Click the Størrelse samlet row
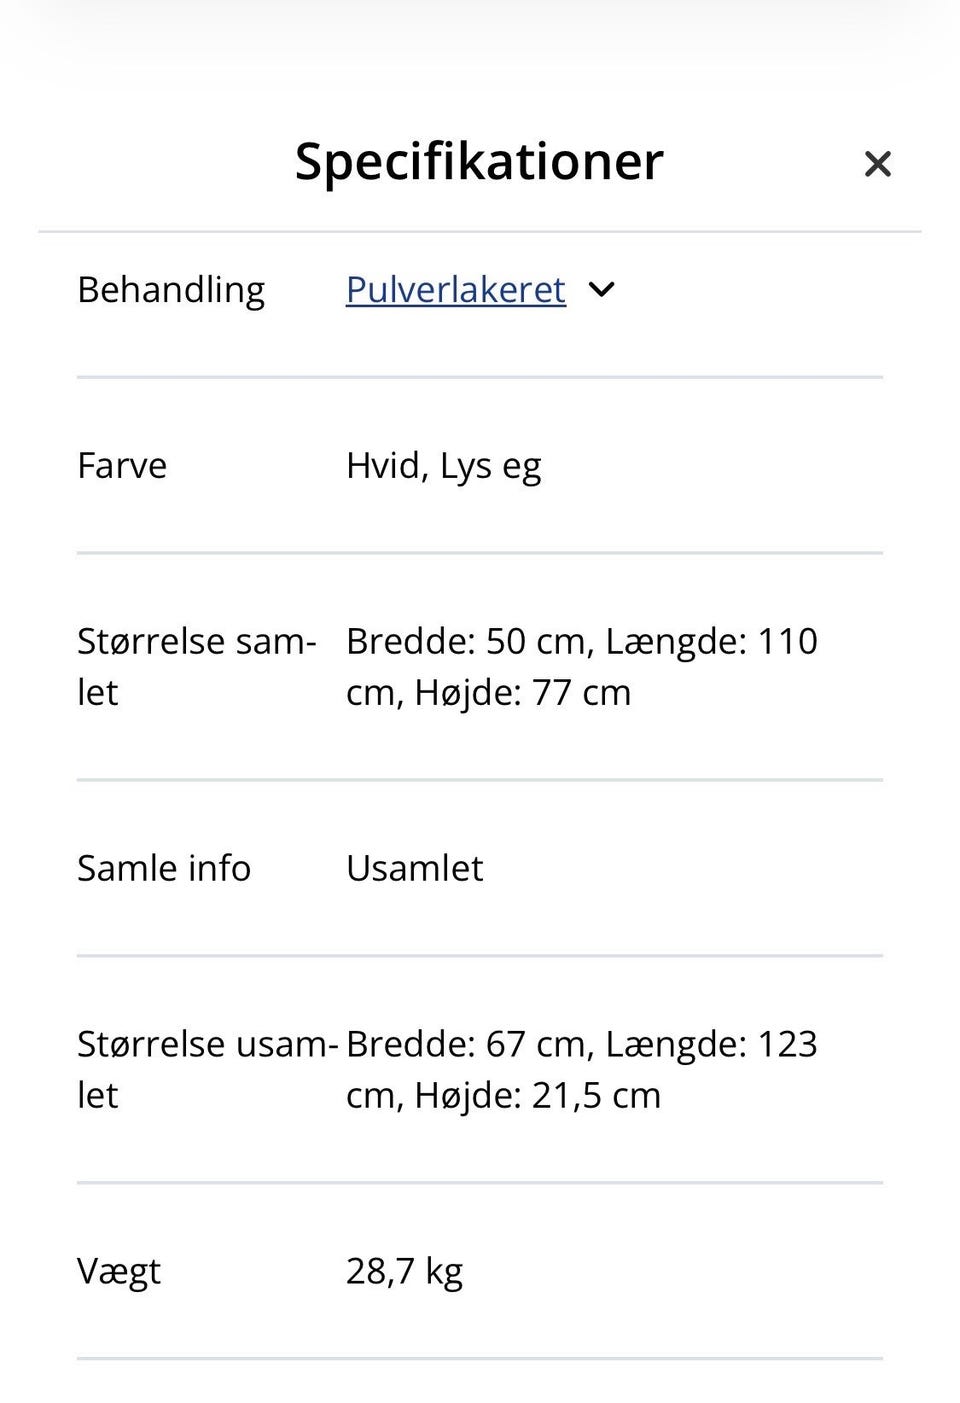The height and width of the screenshot is (1403, 960). (x=197, y=665)
